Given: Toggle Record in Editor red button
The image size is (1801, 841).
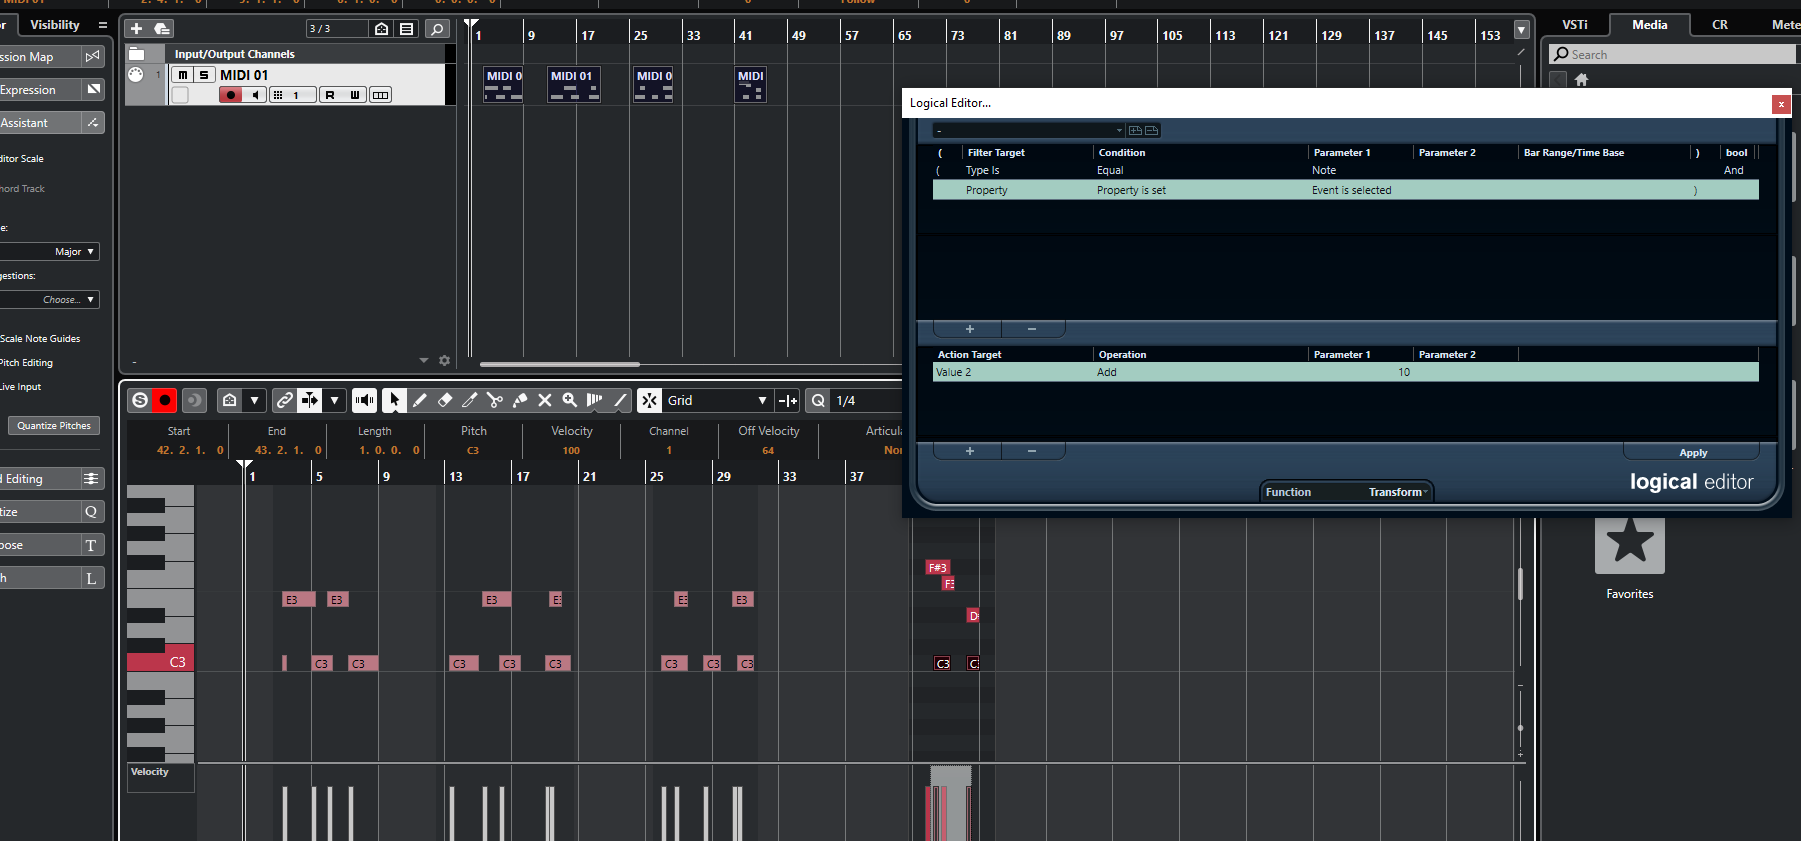Looking at the screenshot, I should (x=165, y=400).
